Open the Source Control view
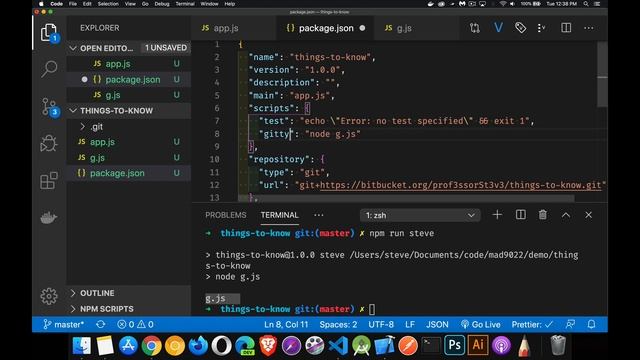This screenshot has width=640, height=360. click(x=49, y=107)
